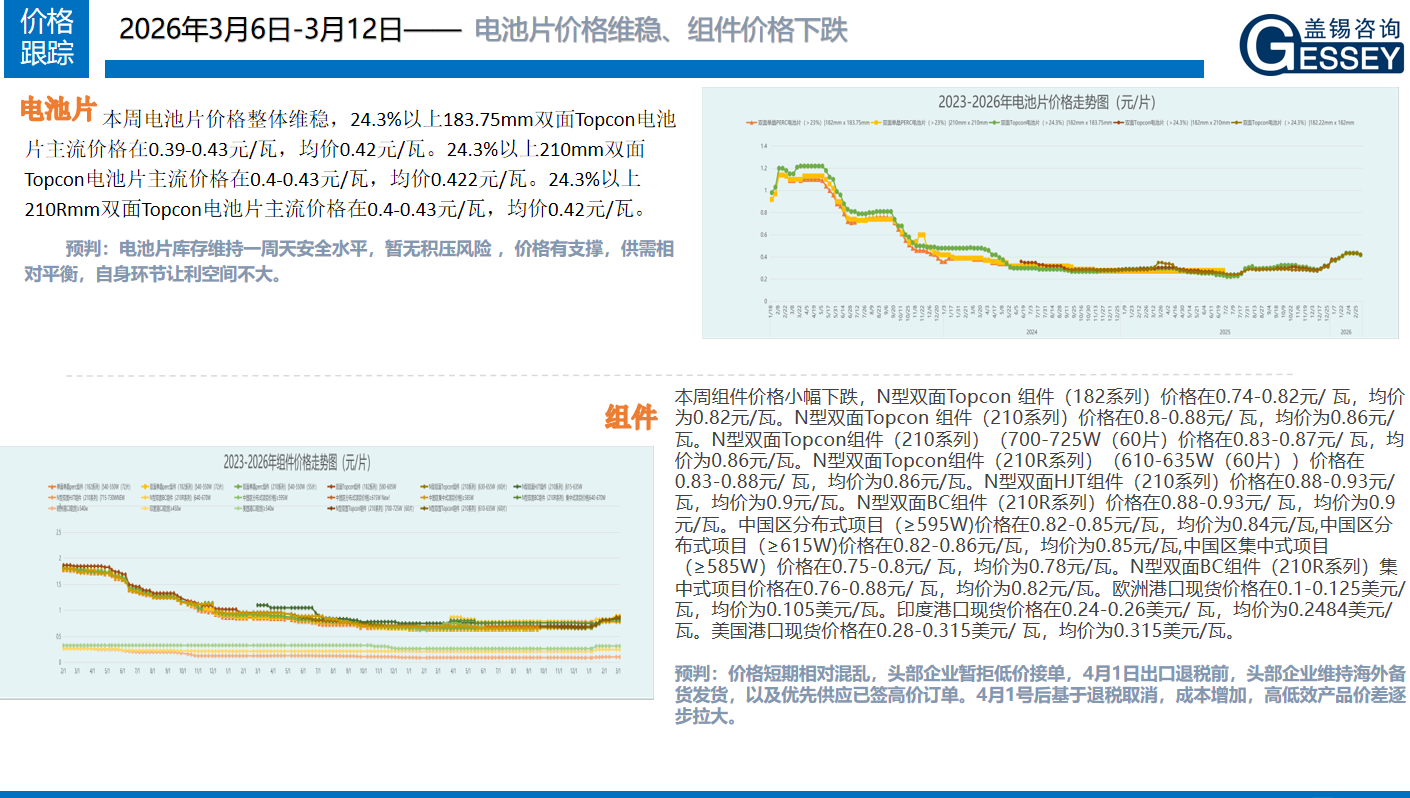Click the 2025 year label on cell chart axis
The image size is (1410, 798).
[x=1224, y=331]
